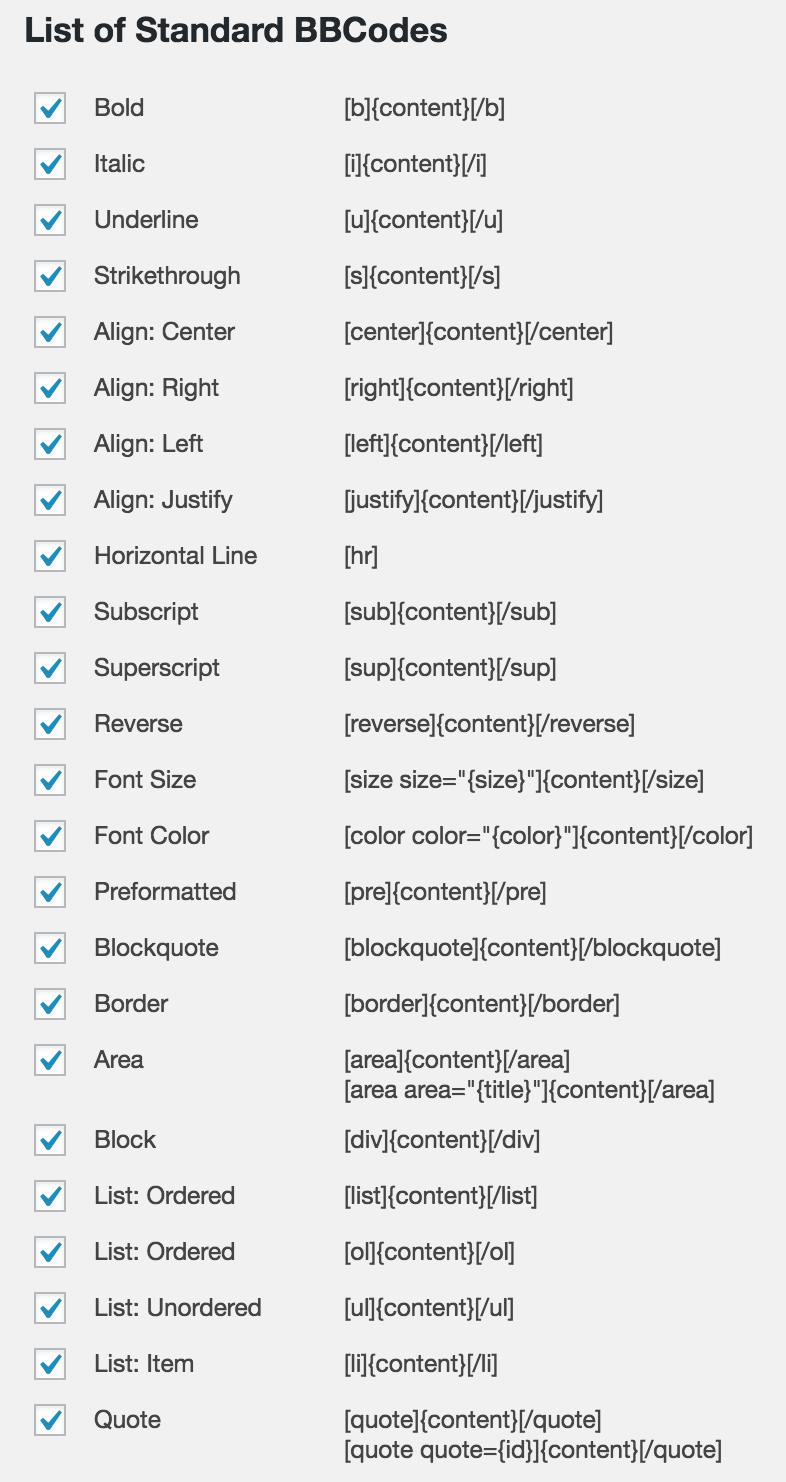786x1482 pixels.
Task: Disable the Italic BBCode option
Action: pyautogui.click(x=50, y=164)
